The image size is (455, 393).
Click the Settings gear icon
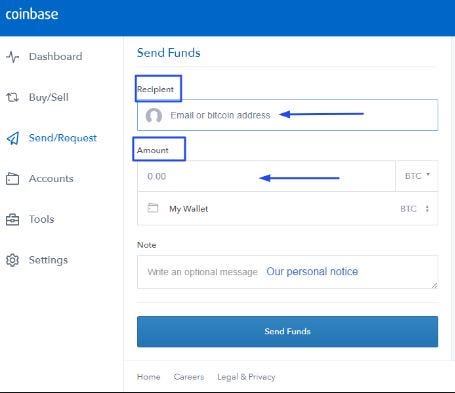point(12,260)
